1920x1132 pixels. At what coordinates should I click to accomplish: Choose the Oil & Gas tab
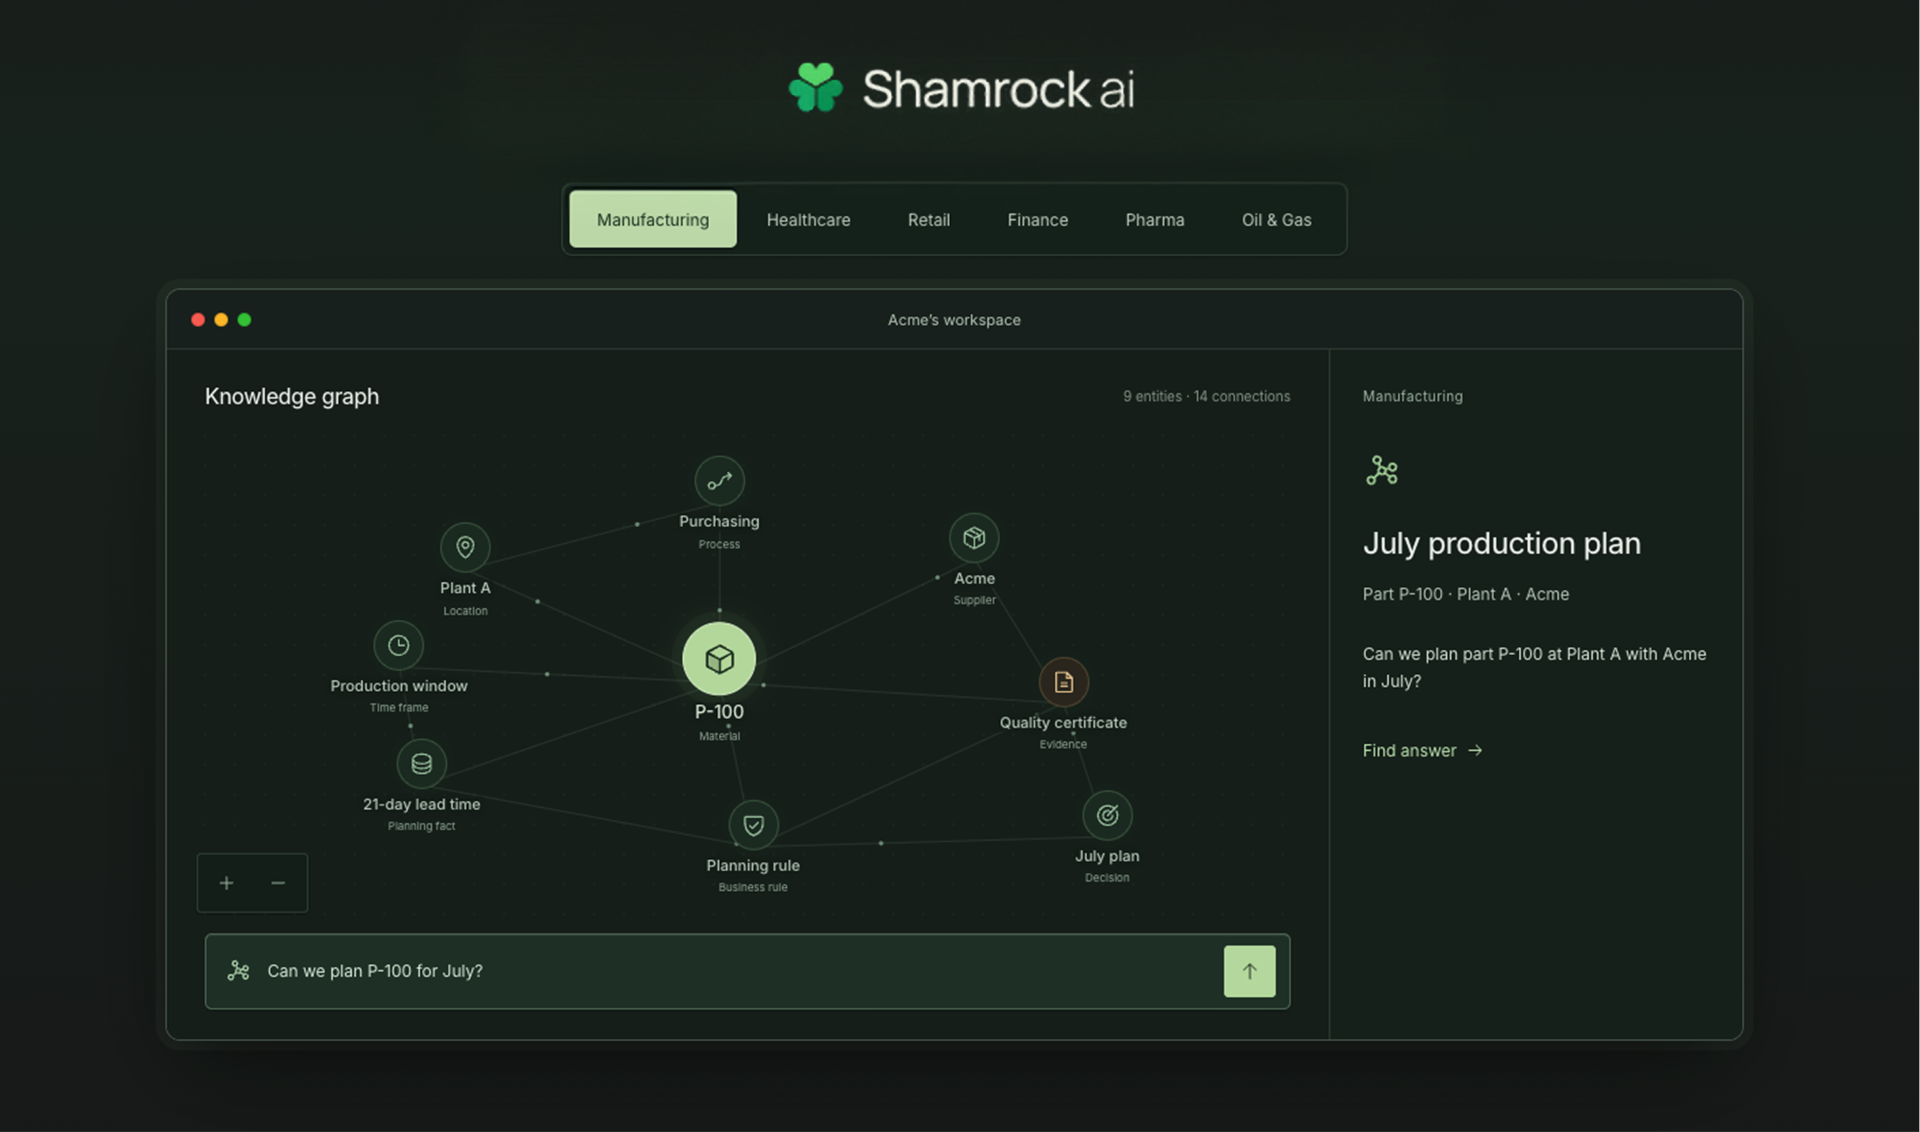click(x=1276, y=219)
